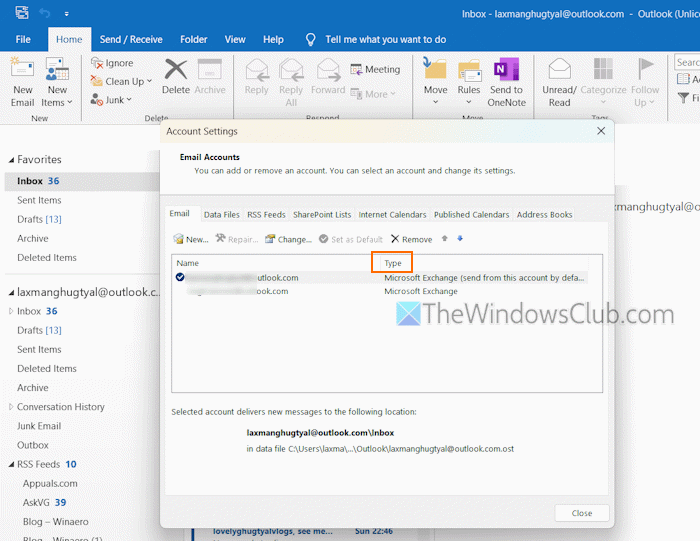Open Quick Access Toolbar customize arrow
The image size is (700, 541).
(67, 14)
